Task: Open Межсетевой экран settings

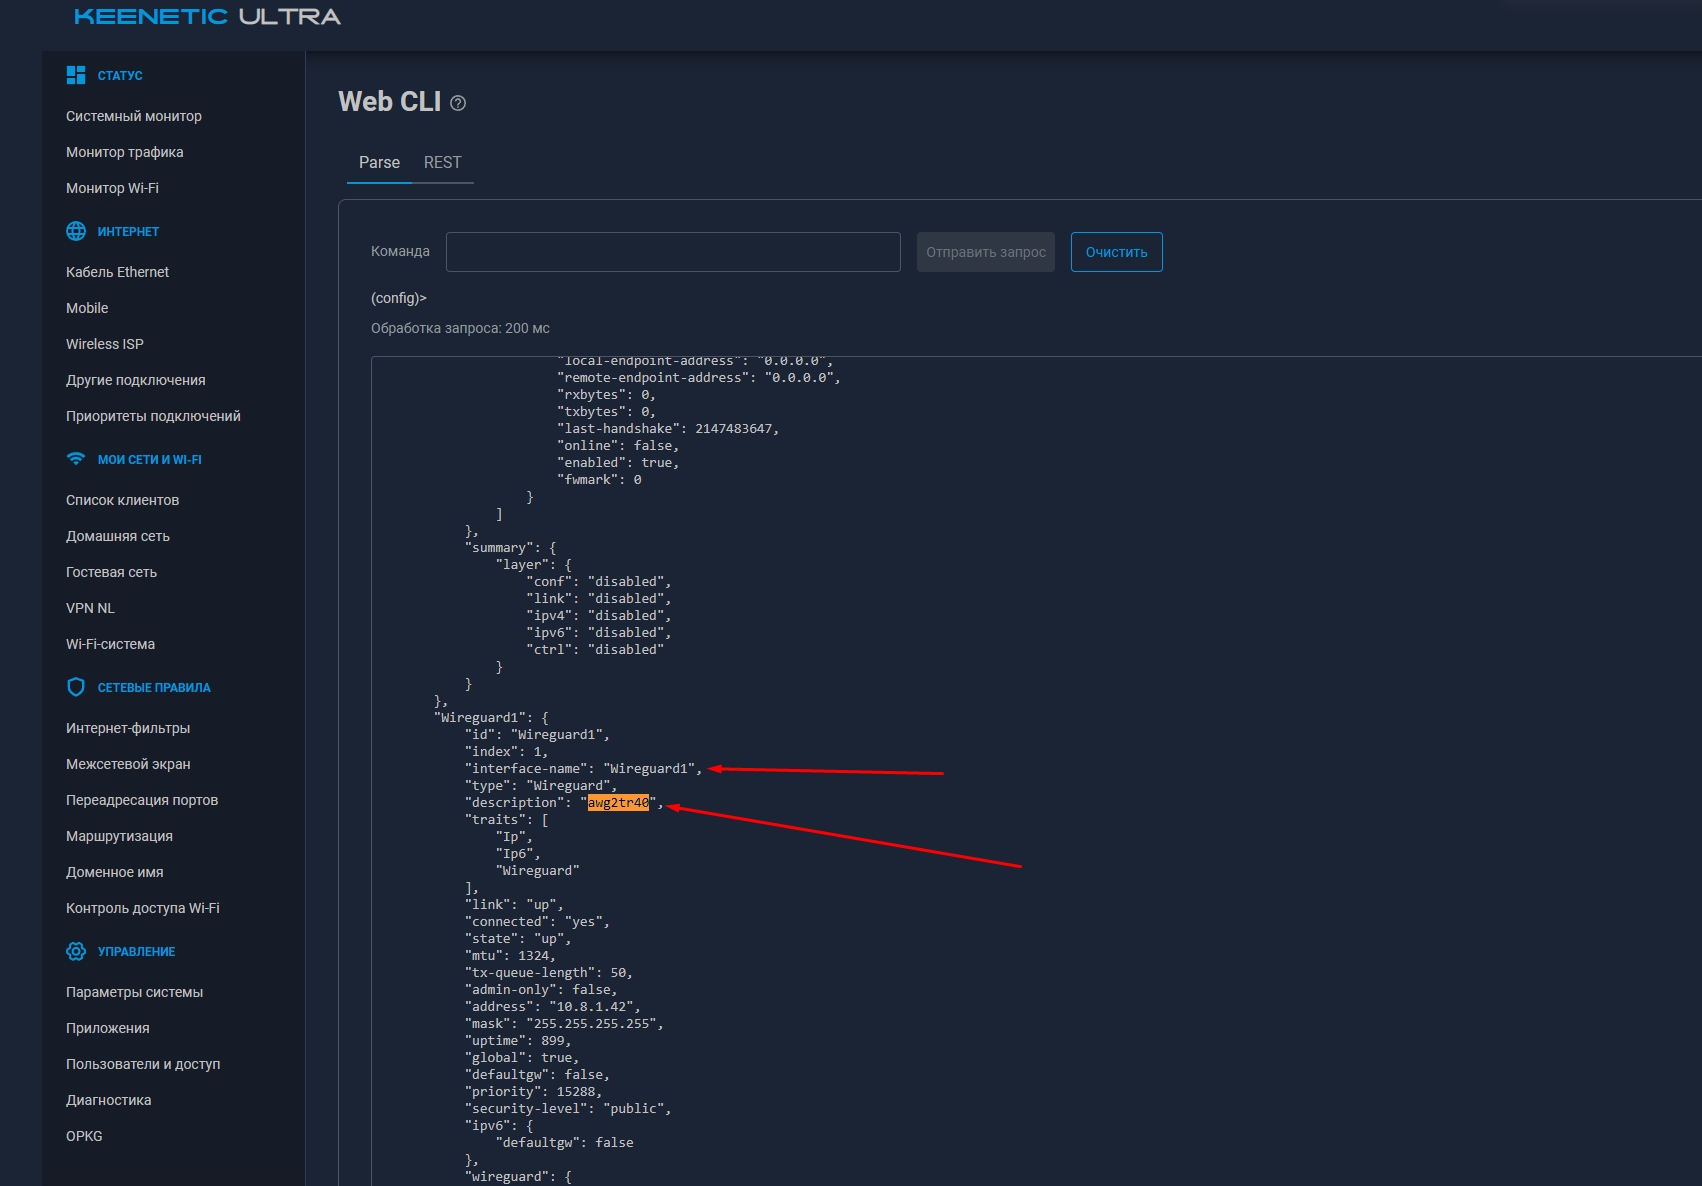Action: 128,764
